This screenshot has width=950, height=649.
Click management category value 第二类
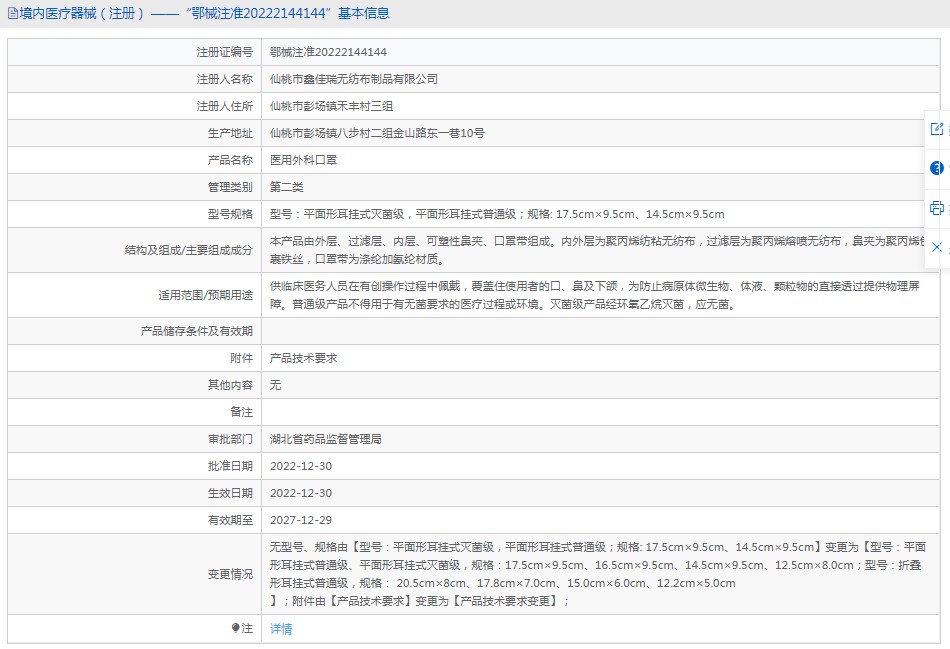point(287,187)
